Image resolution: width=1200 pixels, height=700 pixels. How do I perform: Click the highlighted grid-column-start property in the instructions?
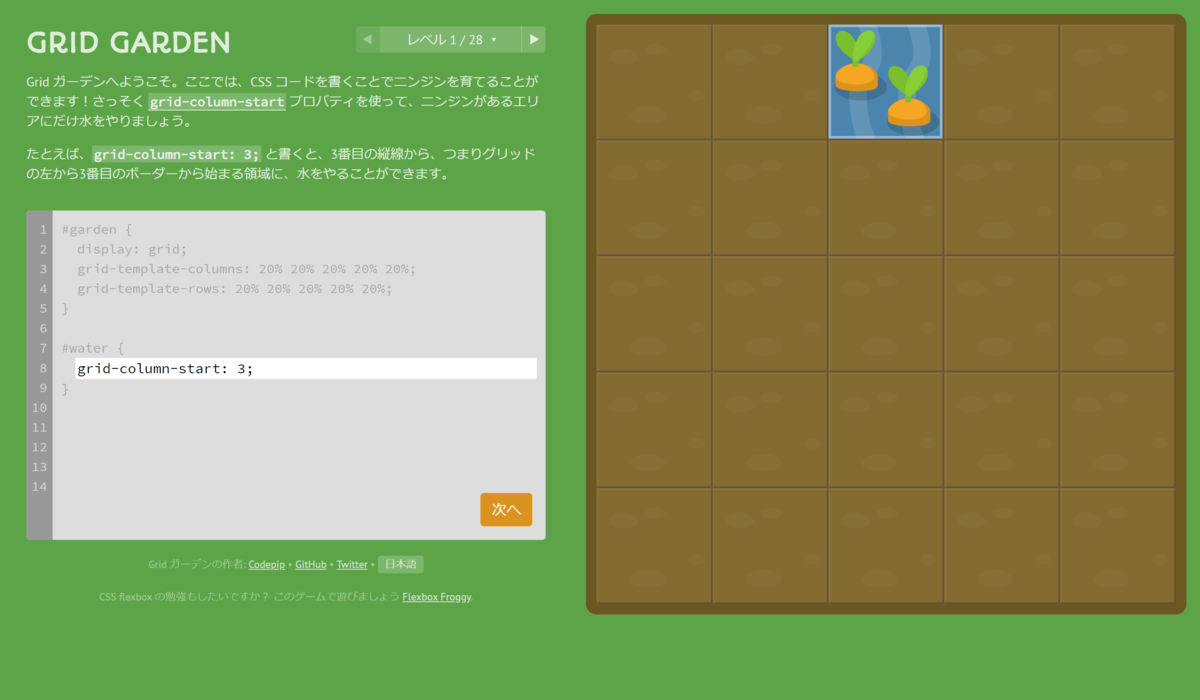(x=217, y=102)
